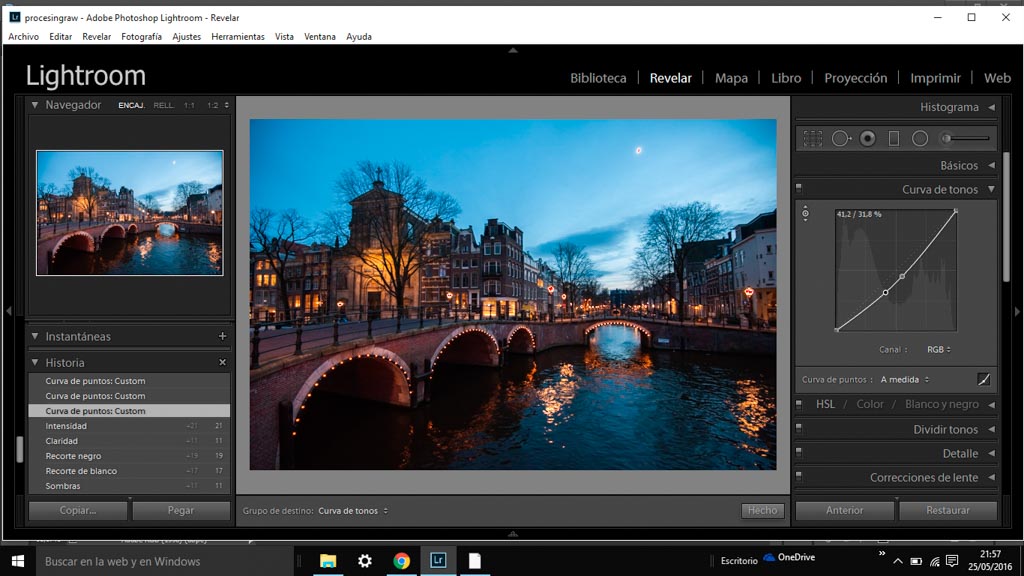
Task: Activate the tone curve targeted adjustment tool
Action: coord(806,214)
